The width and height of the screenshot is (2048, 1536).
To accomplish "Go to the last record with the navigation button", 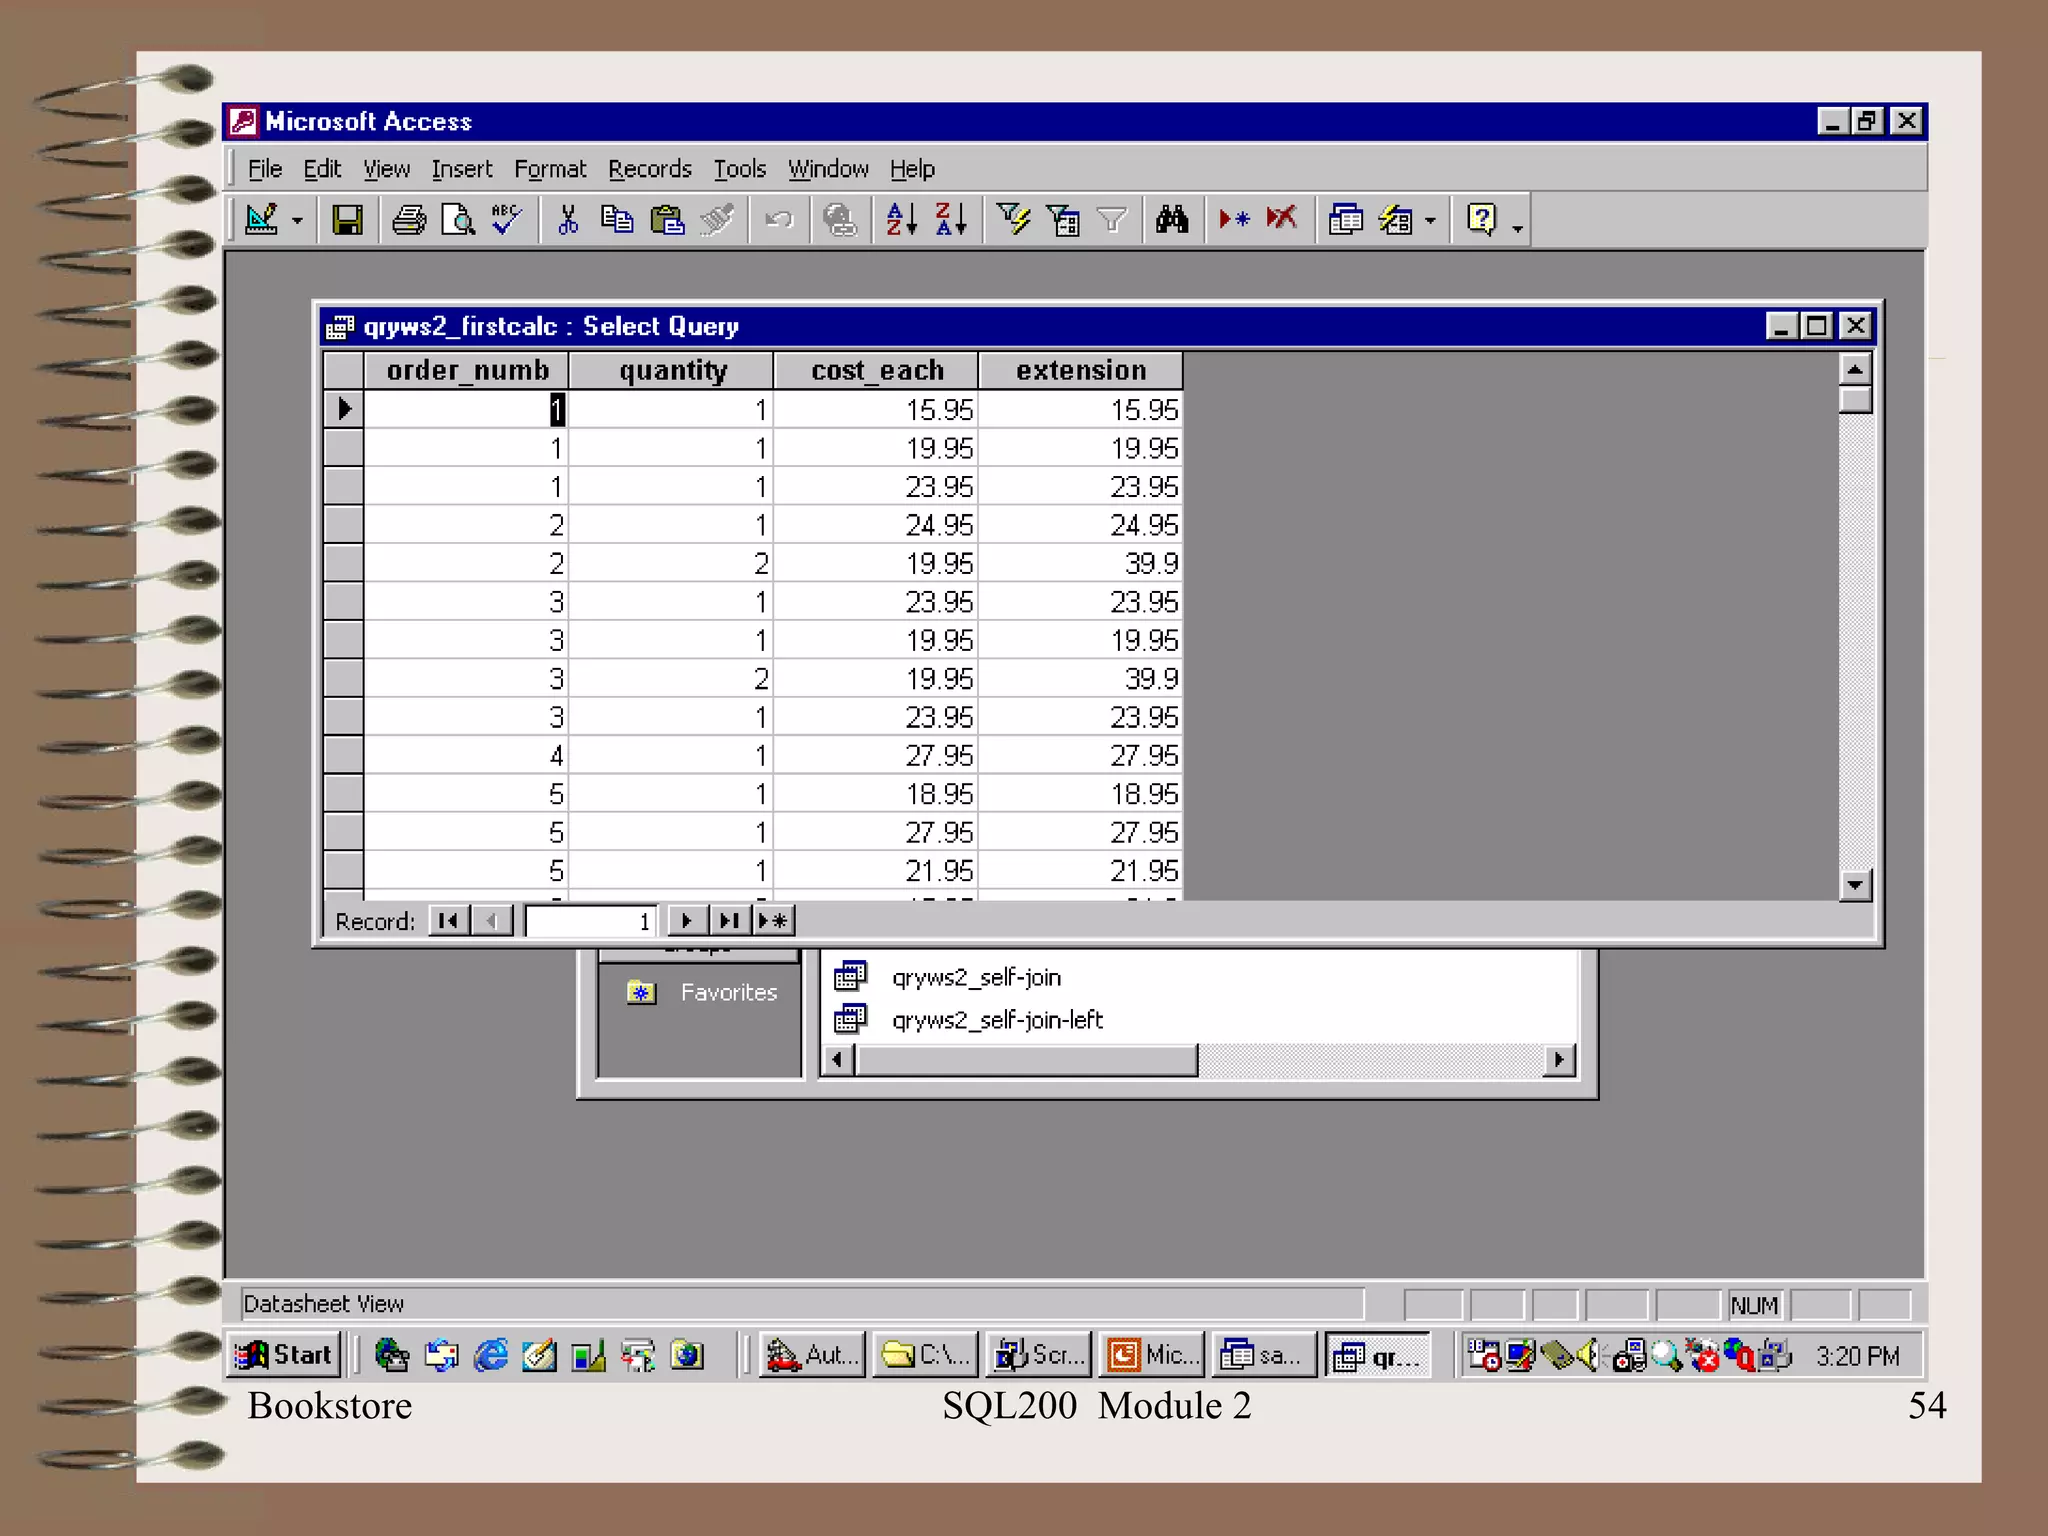I will click(x=729, y=920).
